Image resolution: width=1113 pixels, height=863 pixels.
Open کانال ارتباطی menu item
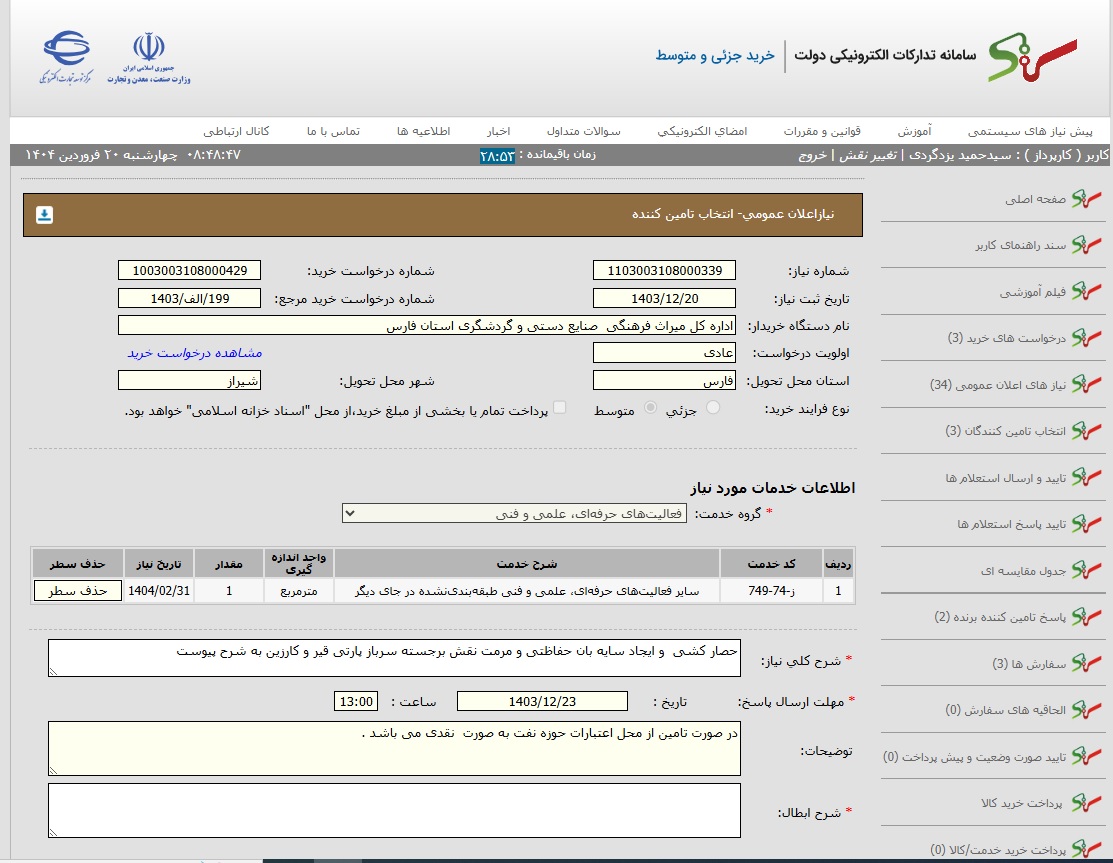pos(236,131)
